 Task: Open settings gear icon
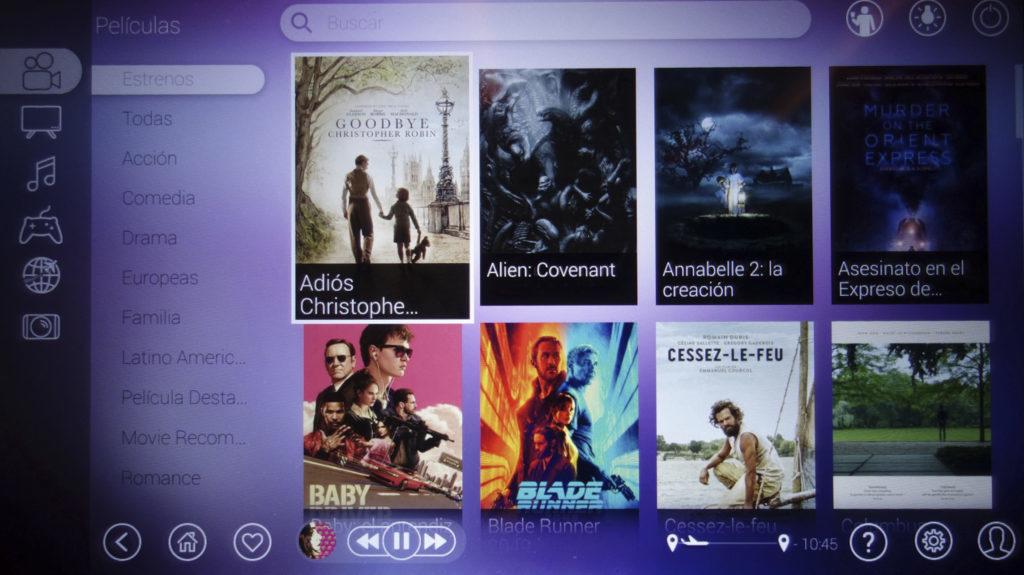(933, 541)
